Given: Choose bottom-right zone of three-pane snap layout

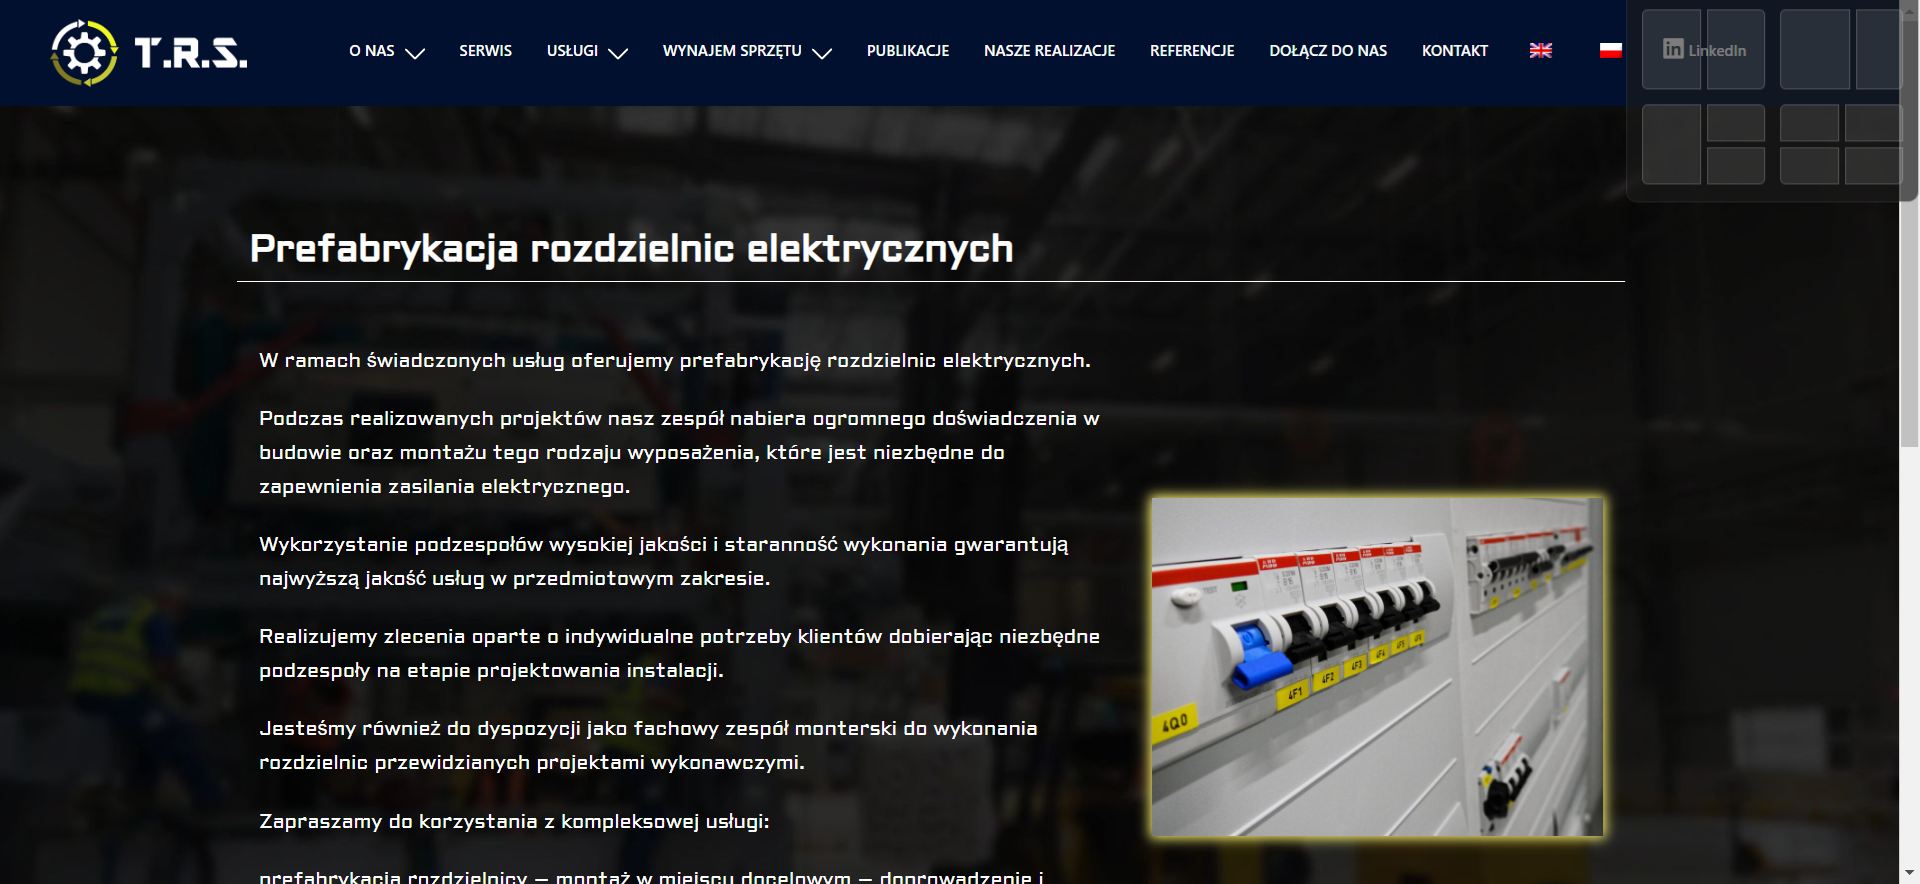Looking at the screenshot, I should click(x=1735, y=165).
